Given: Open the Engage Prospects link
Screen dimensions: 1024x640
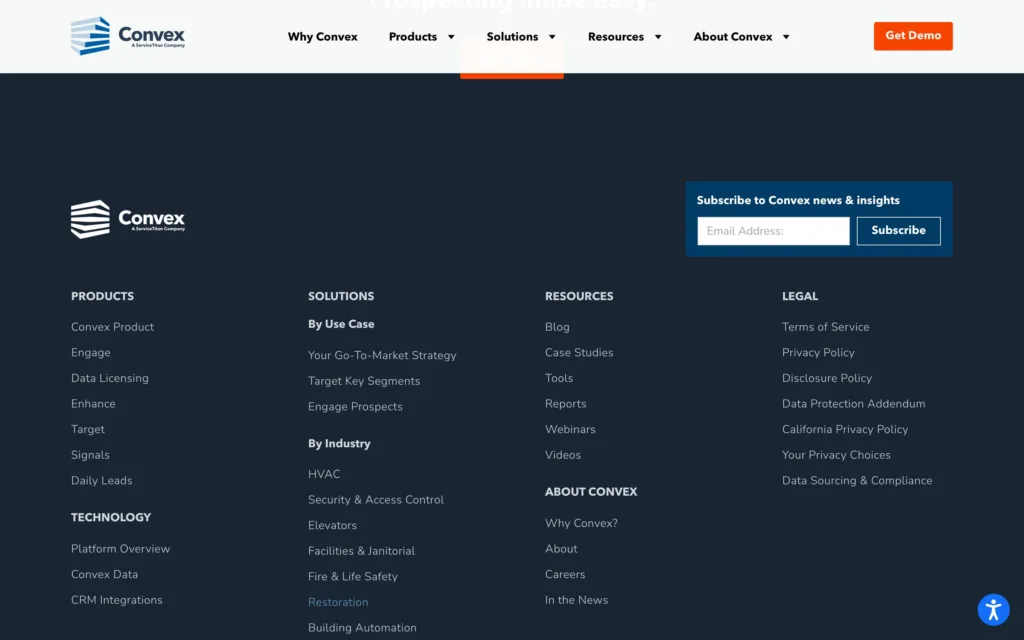Looking at the screenshot, I should coord(355,407).
